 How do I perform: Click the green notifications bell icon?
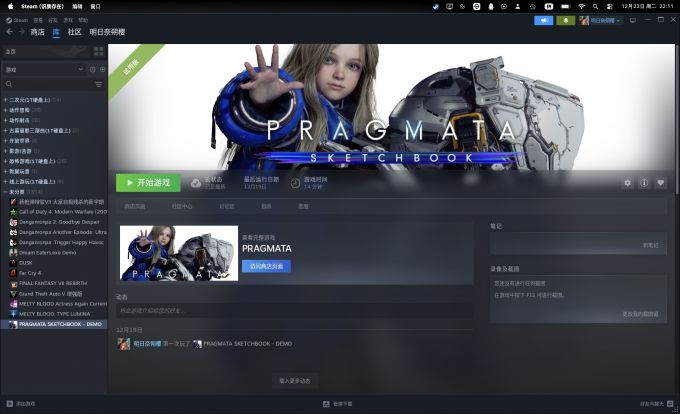(x=566, y=19)
